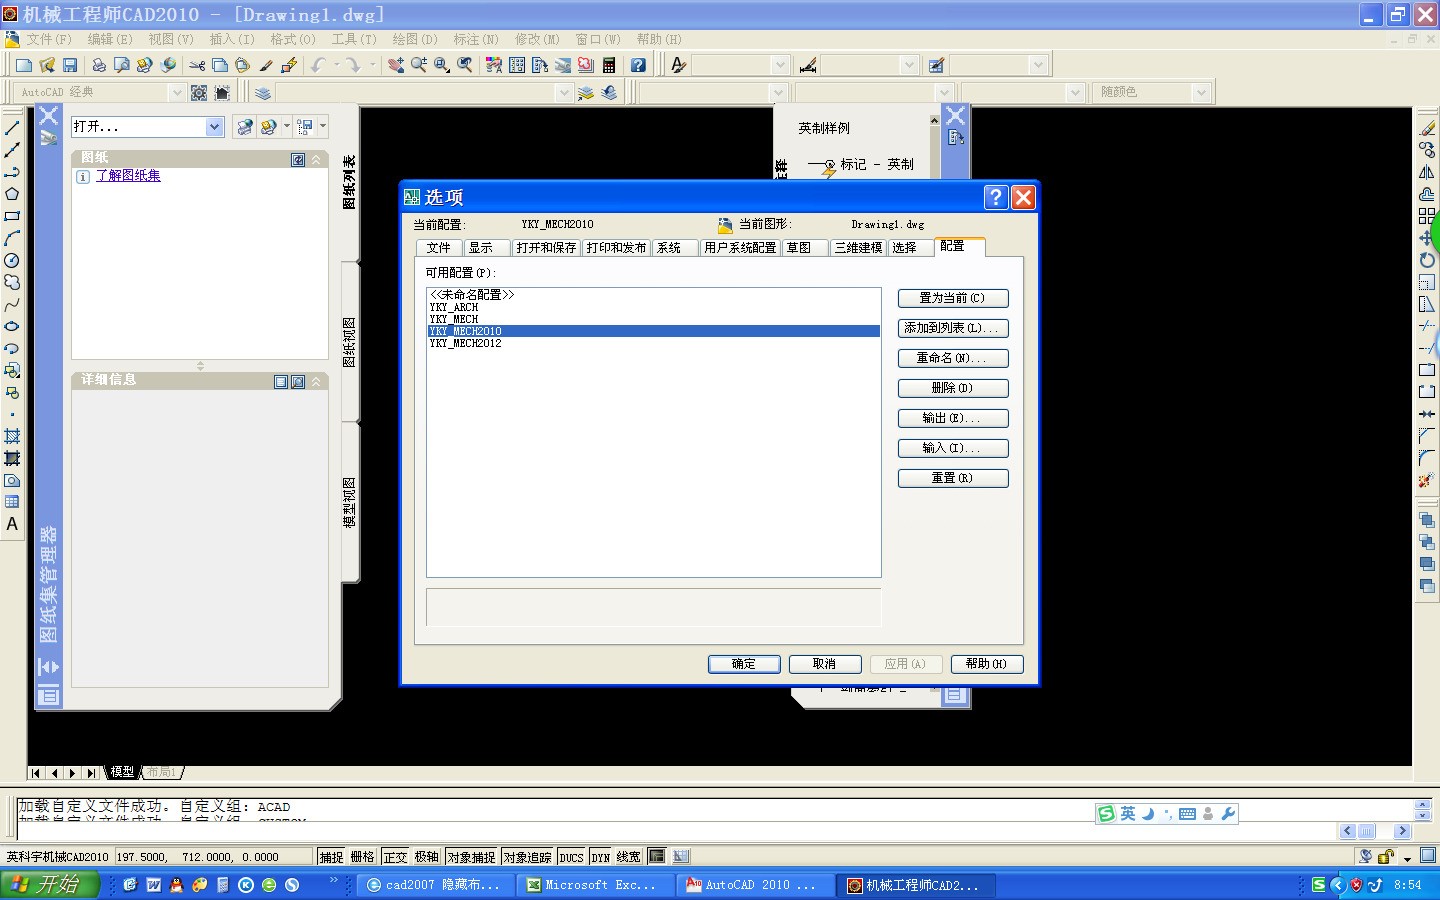The width and height of the screenshot is (1440, 900).
Task: Select the Polygon draw tool
Action: 12,194
